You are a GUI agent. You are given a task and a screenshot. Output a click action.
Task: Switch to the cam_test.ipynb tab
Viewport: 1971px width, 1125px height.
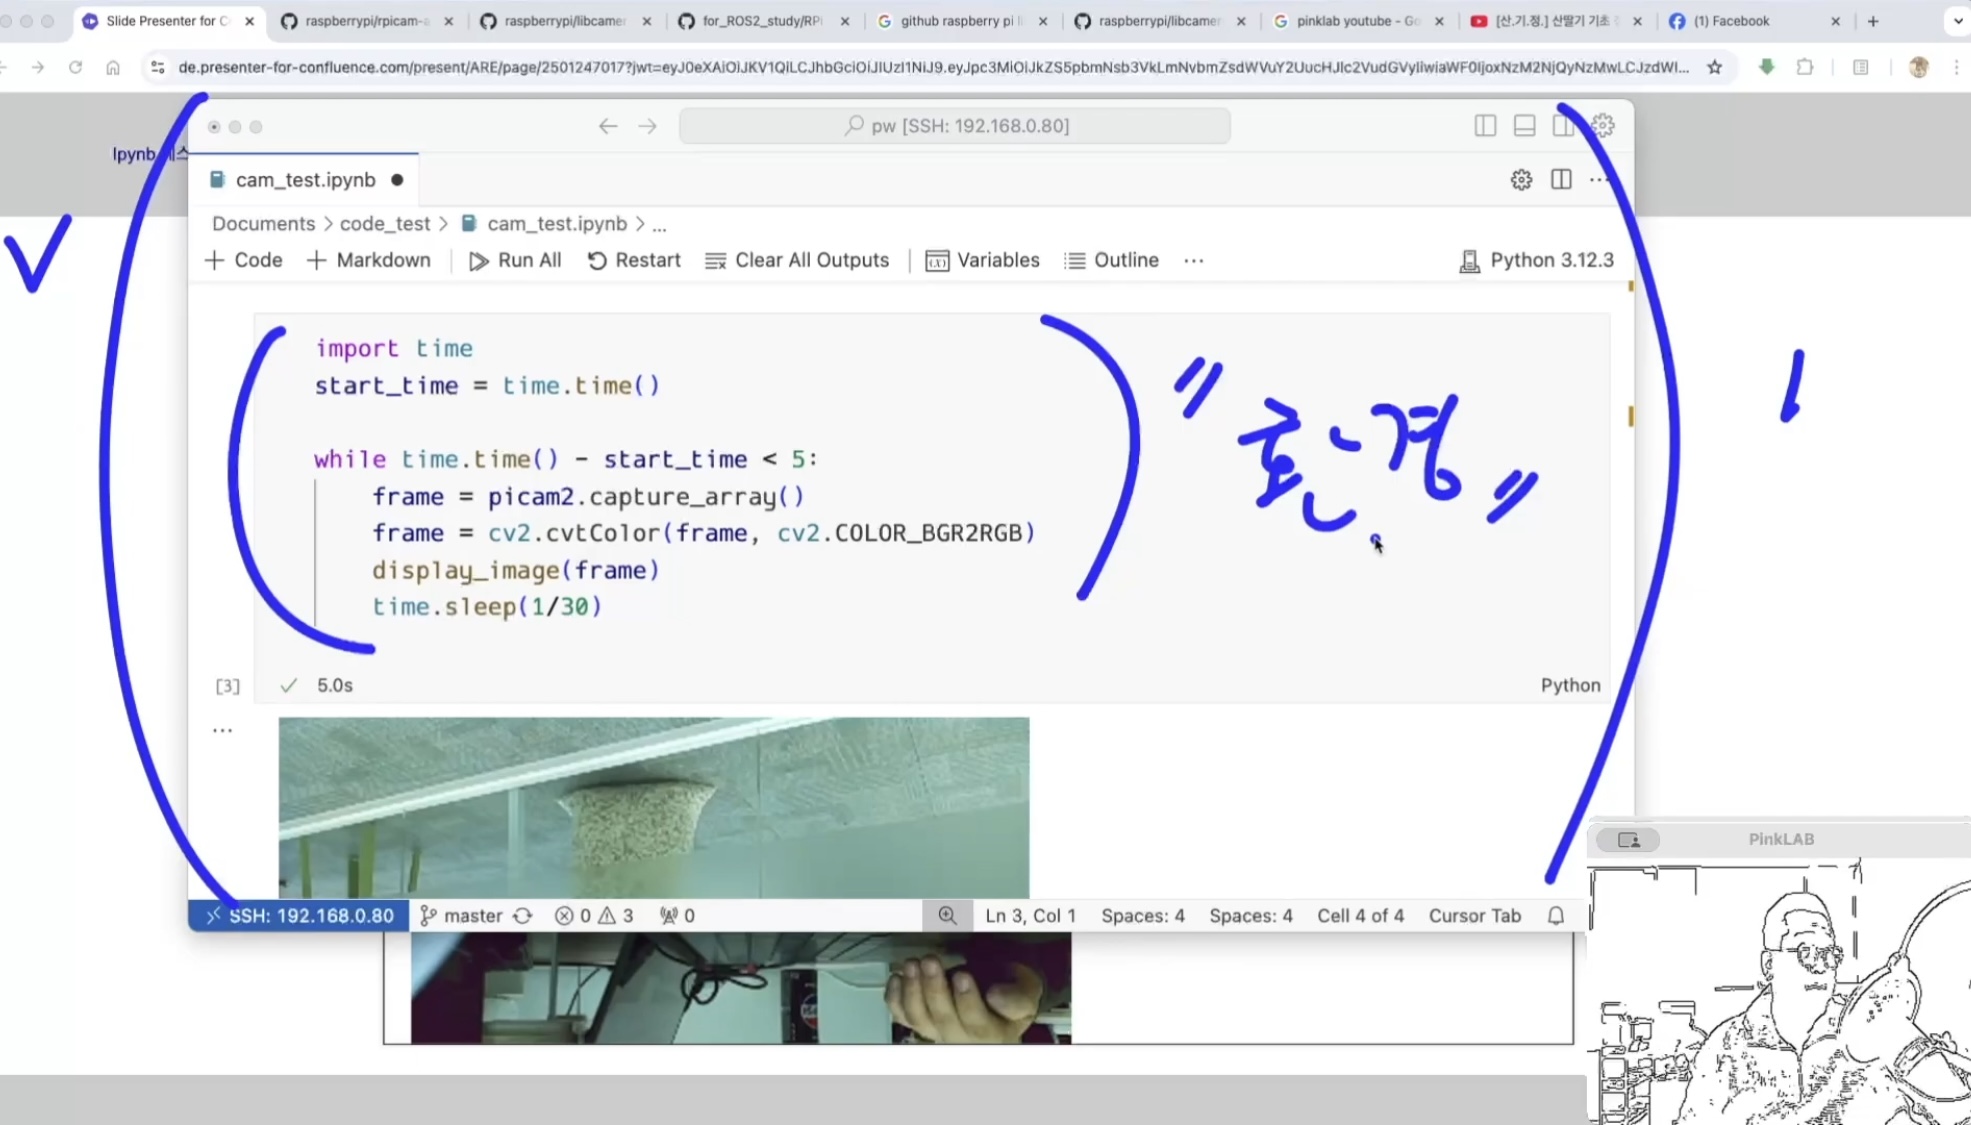tap(305, 180)
